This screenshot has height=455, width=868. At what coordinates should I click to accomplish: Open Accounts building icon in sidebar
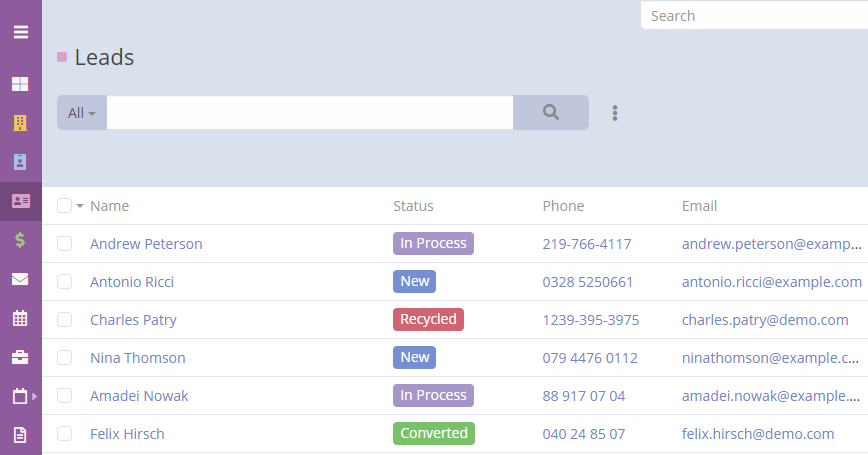tap(20, 123)
